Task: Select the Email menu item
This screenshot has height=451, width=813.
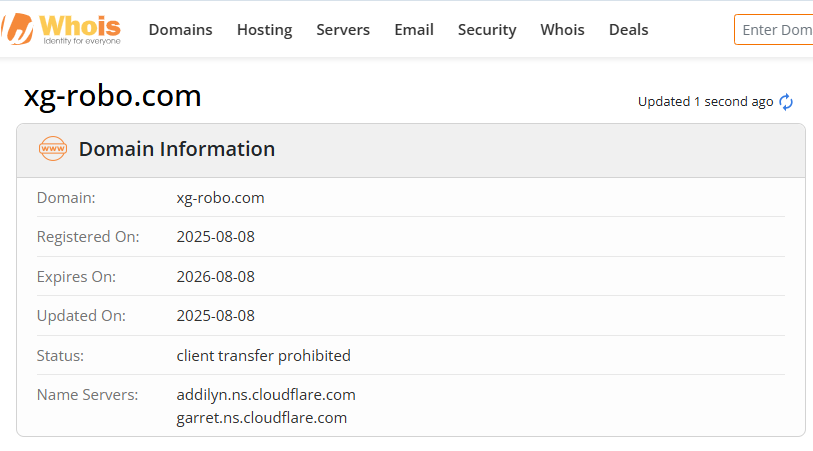Action: click(x=414, y=30)
